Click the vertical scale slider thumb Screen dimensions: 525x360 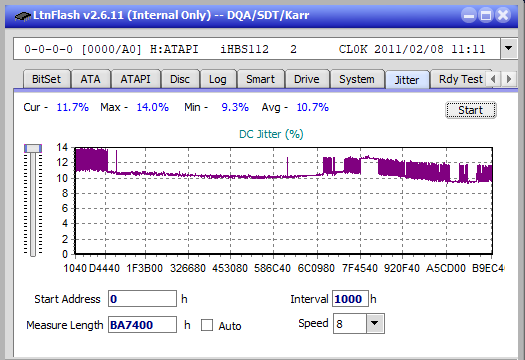(33, 148)
